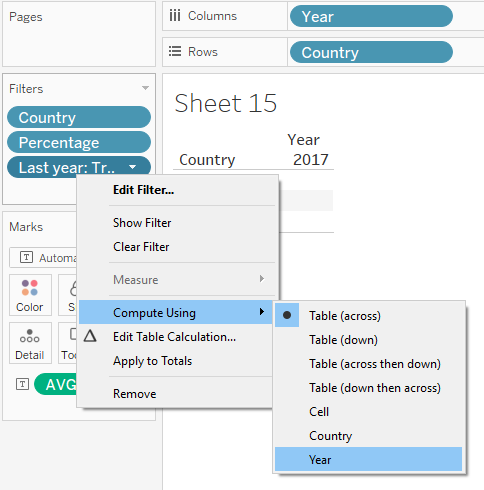484x490 pixels.
Task: Click the 2017 year column header
Action: point(311,160)
